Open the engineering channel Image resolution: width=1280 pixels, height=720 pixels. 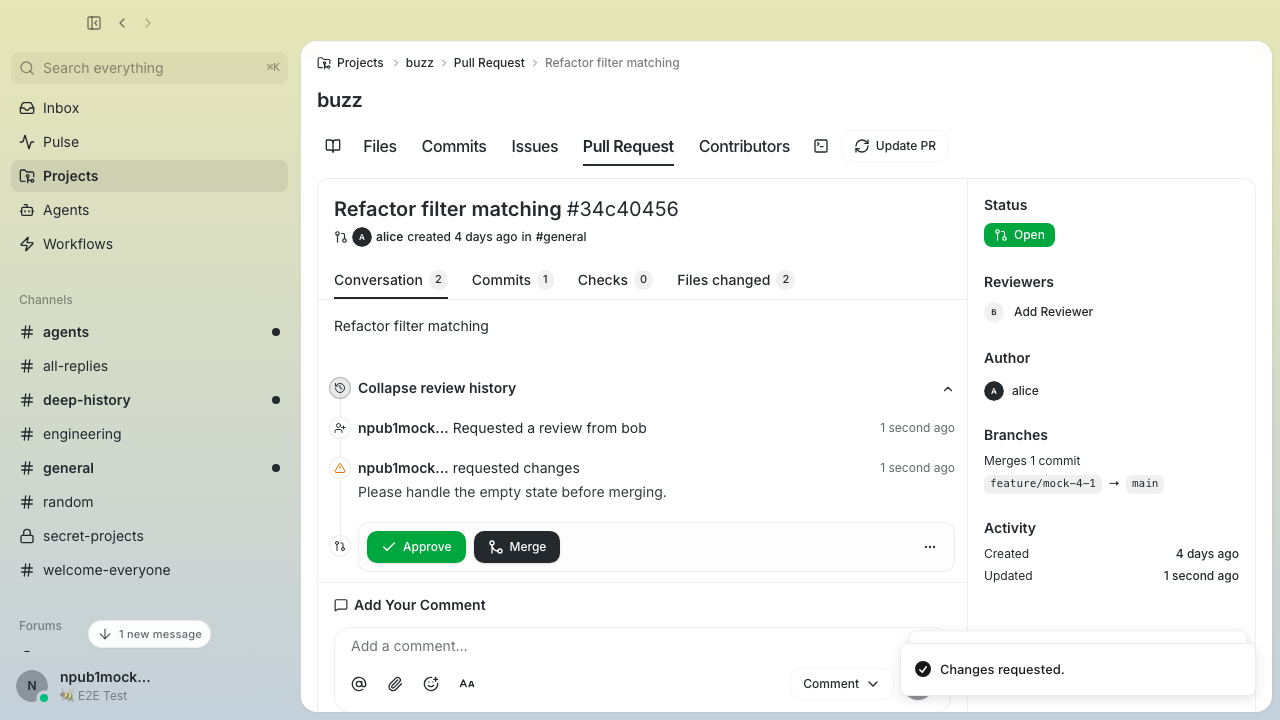(150, 434)
